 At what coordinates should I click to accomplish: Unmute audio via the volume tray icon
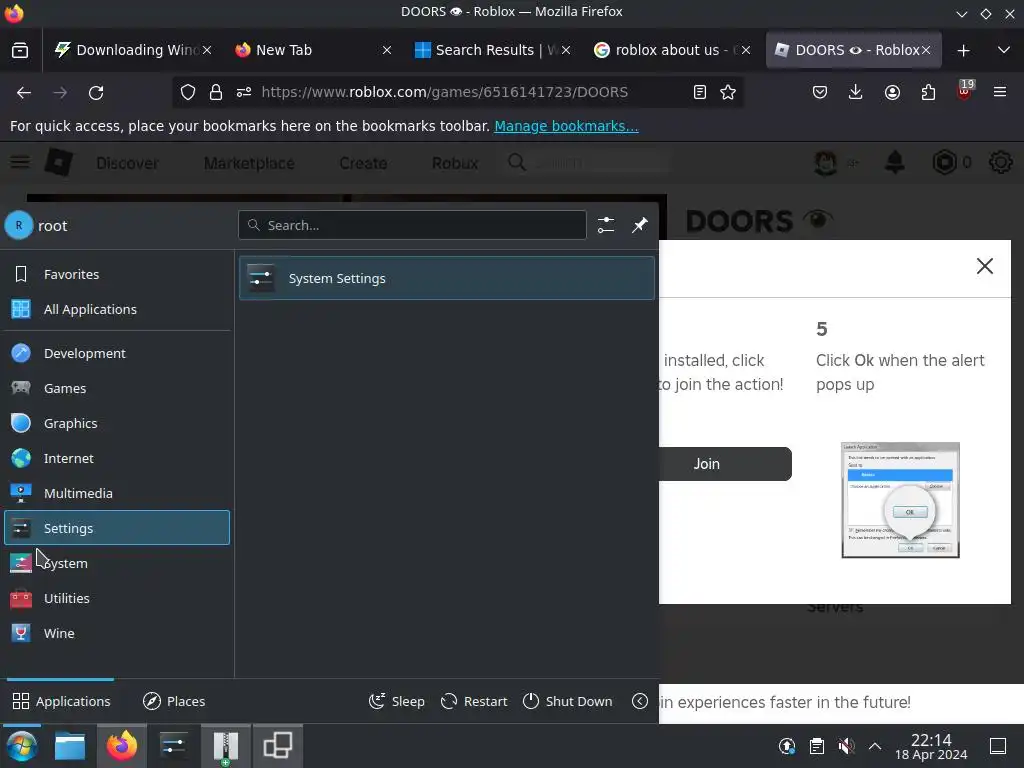click(x=846, y=746)
